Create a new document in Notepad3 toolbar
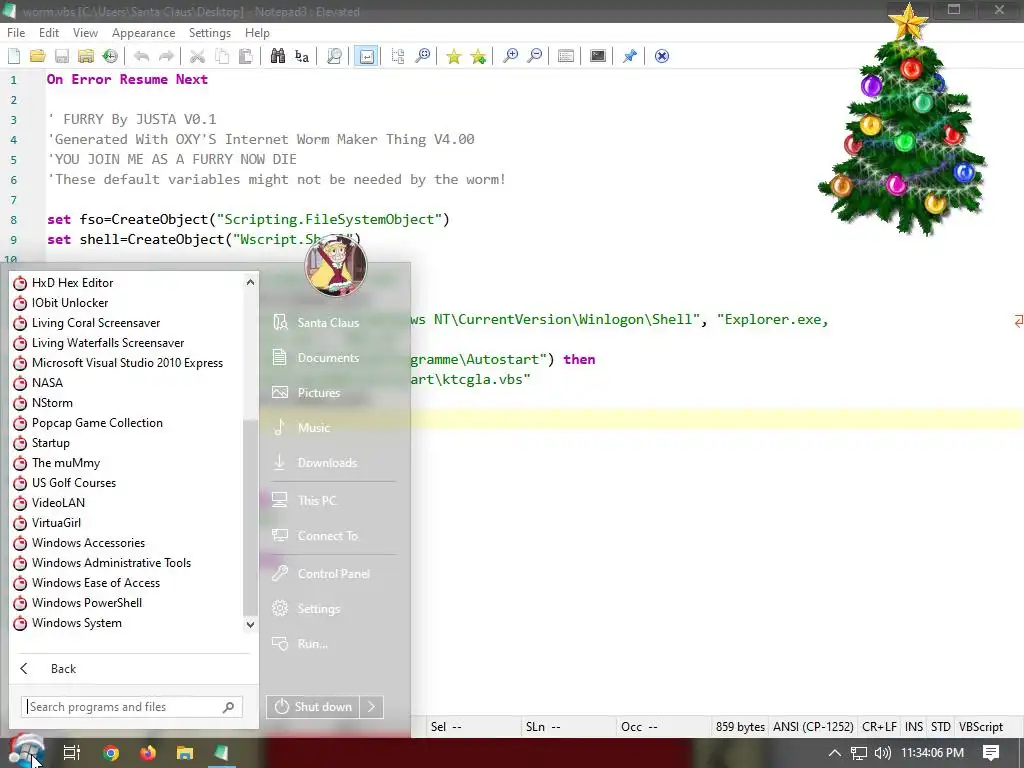This screenshot has width=1024, height=768. [x=14, y=56]
